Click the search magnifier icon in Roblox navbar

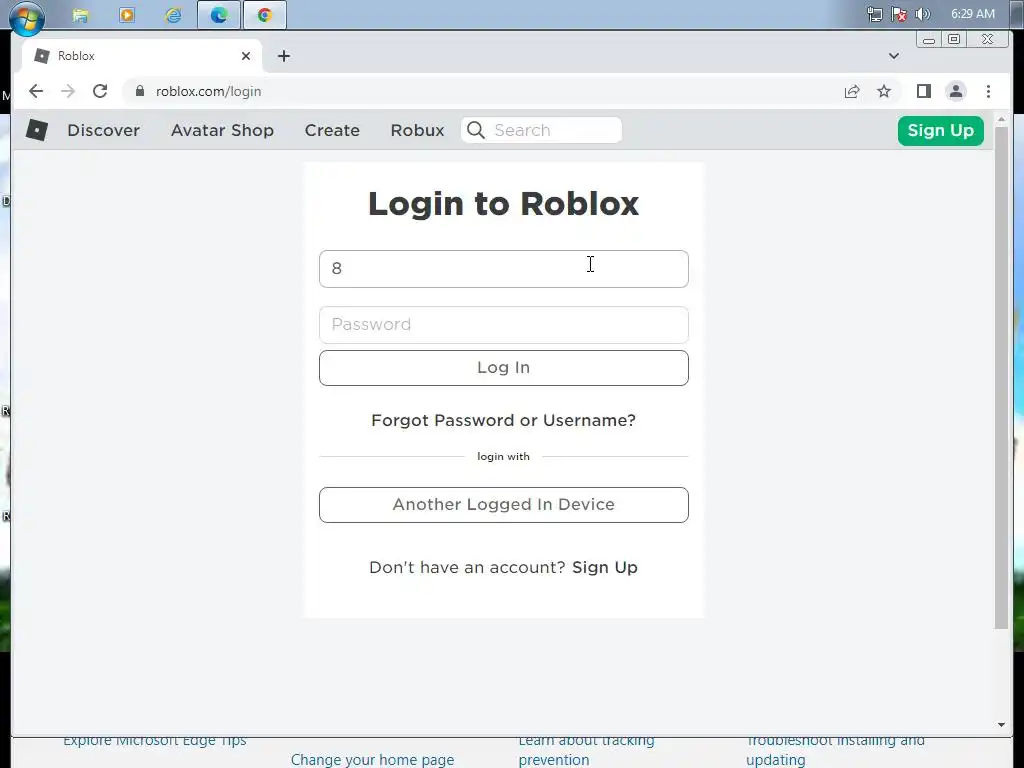[476, 130]
